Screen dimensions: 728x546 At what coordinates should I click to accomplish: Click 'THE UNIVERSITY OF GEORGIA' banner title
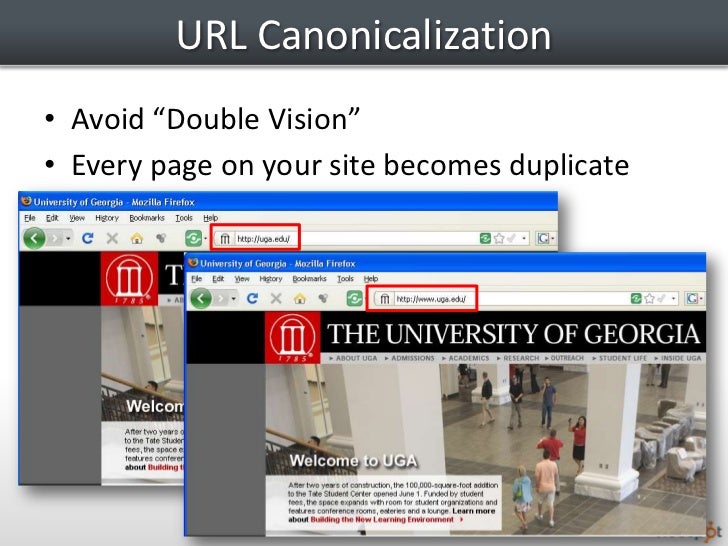point(513,334)
